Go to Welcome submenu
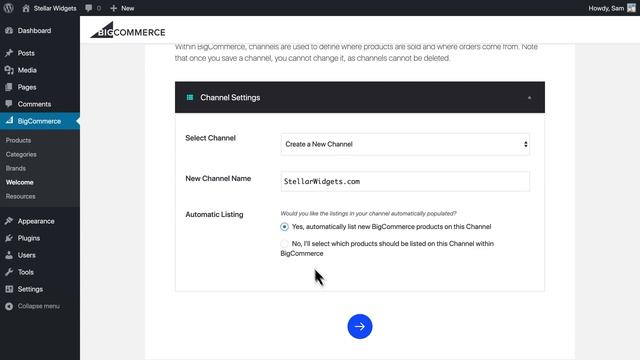Image resolution: width=640 pixels, height=360 pixels. [20, 182]
